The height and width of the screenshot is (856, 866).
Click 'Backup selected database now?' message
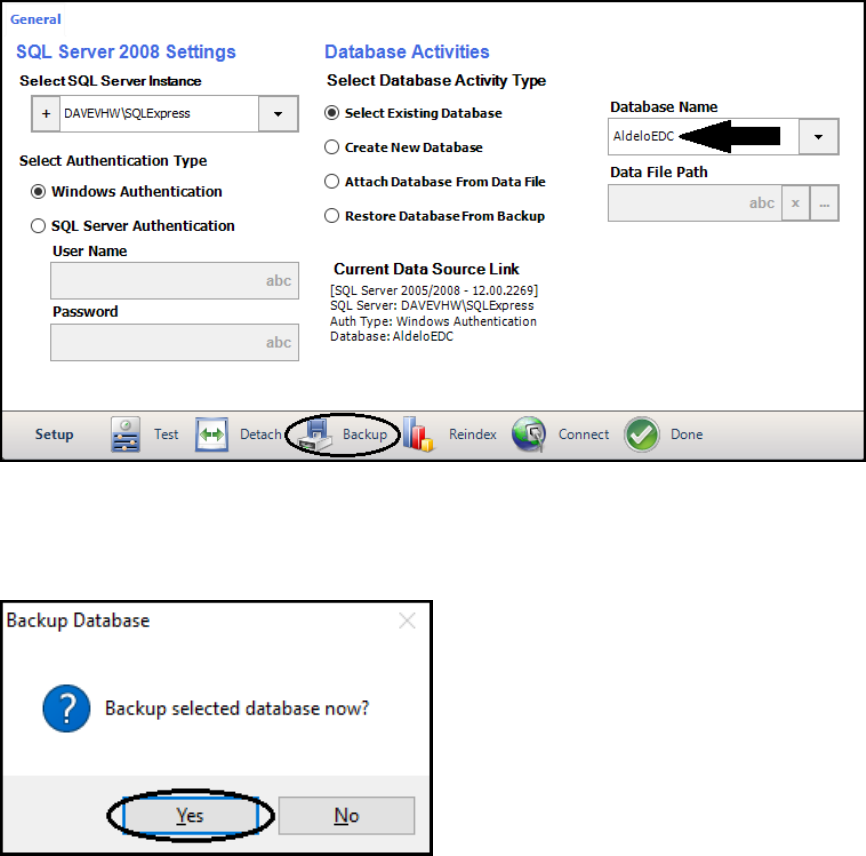pyautogui.click(x=237, y=709)
